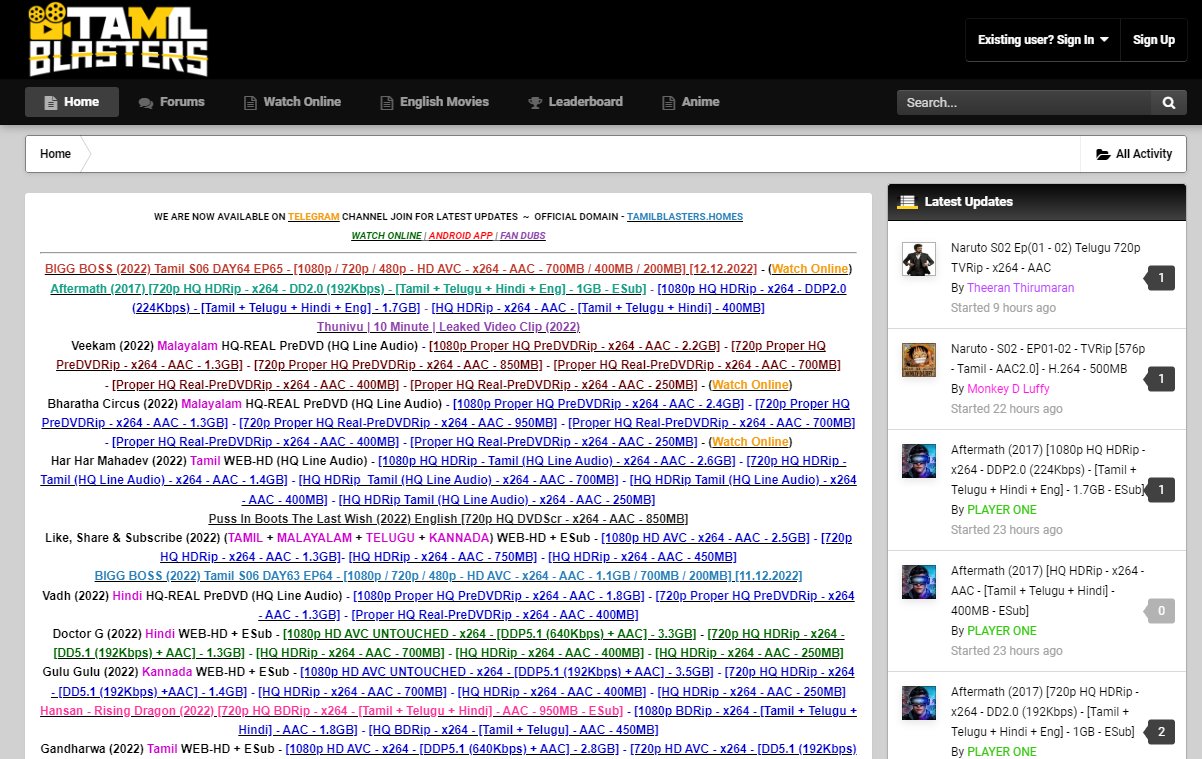The width and height of the screenshot is (1202, 759).
Task: Open the Leaderboard tab
Action: coord(575,102)
